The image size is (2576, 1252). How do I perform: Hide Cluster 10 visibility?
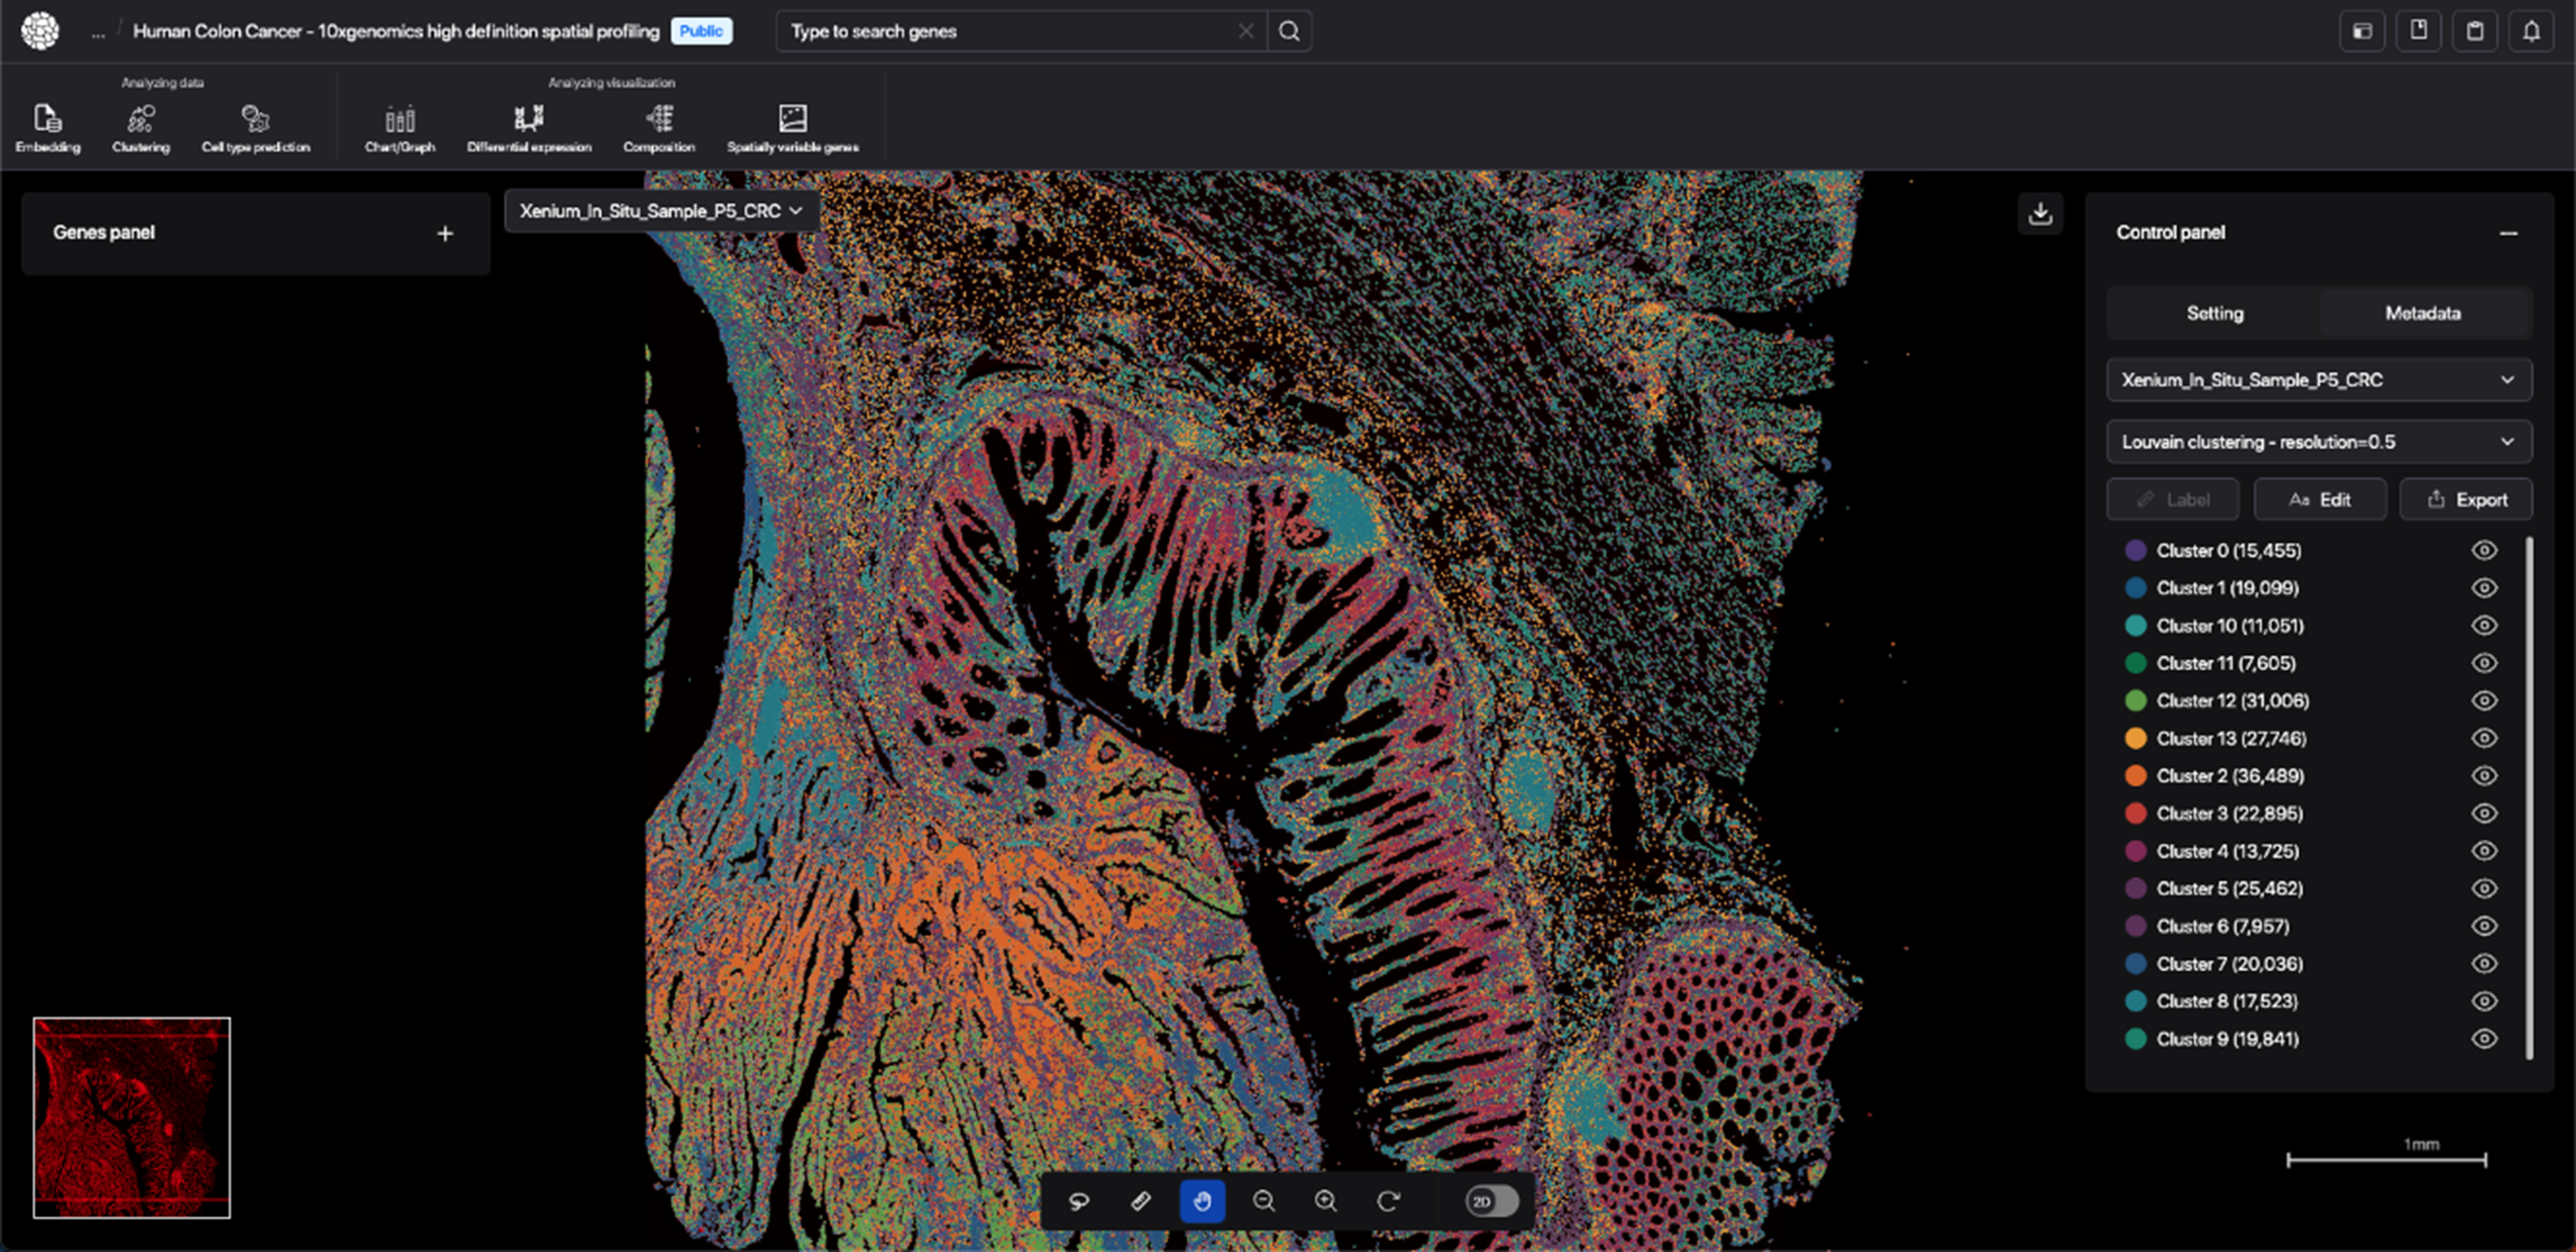2484,625
